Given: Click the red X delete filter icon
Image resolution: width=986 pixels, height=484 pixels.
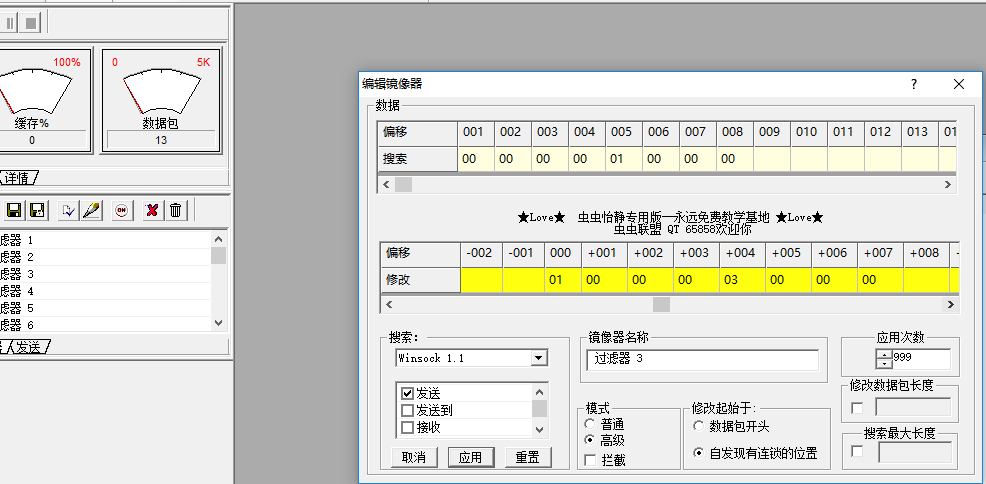Looking at the screenshot, I should 151,210.
